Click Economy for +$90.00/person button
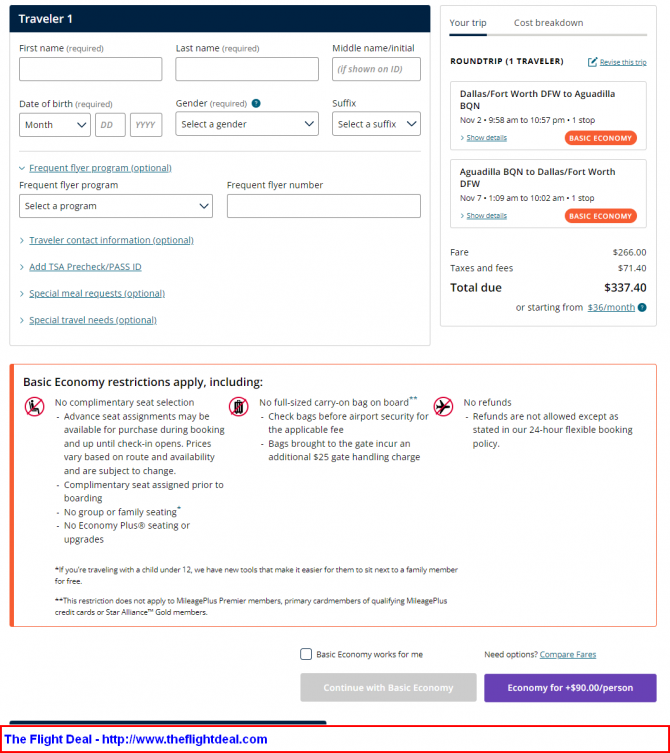Screen dimensions: 670x753 pyautogui.click(x=570, y=688)
